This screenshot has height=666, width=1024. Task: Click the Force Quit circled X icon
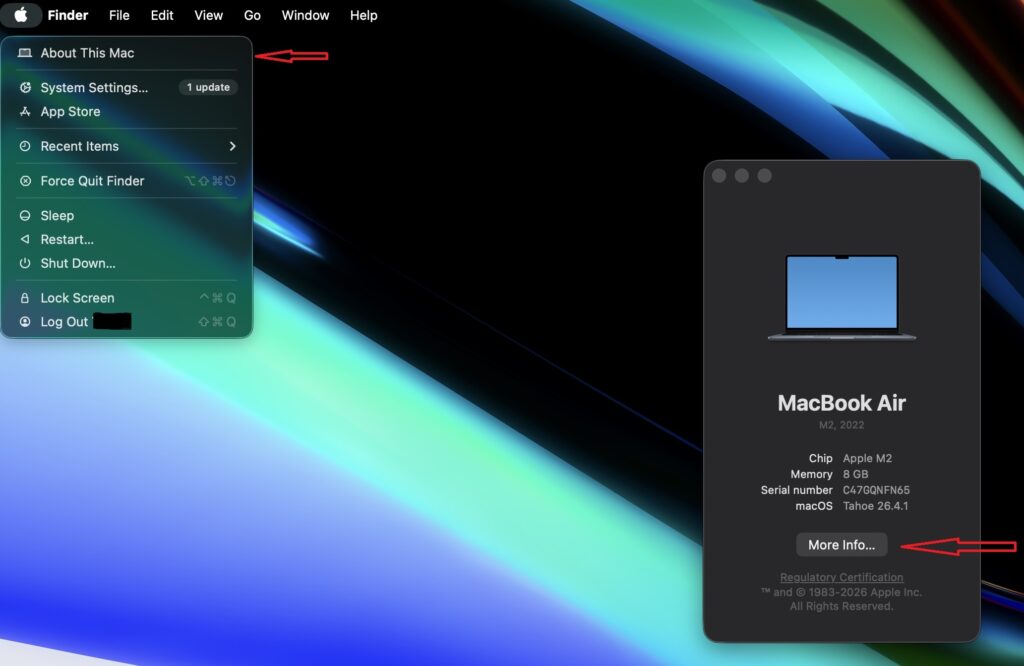point(25,181)
